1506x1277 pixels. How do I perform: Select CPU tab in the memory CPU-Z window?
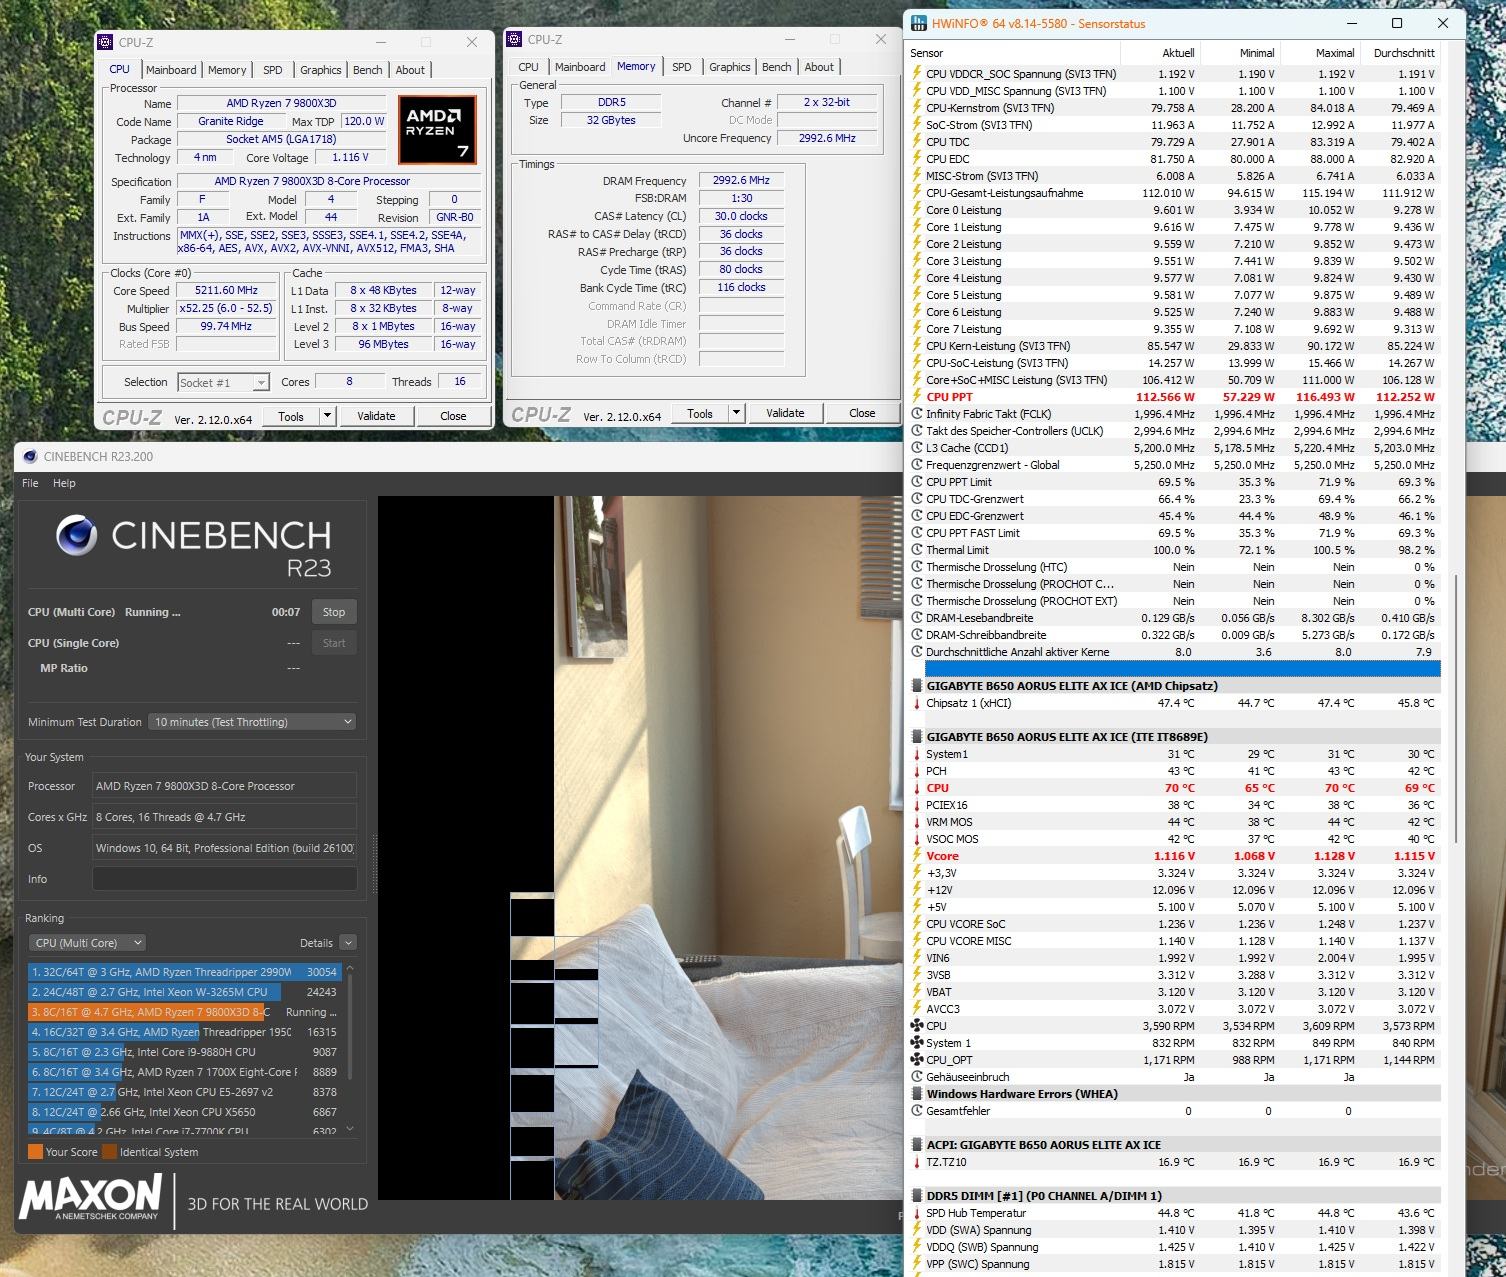pyautogui.click(x=528, y=67)
